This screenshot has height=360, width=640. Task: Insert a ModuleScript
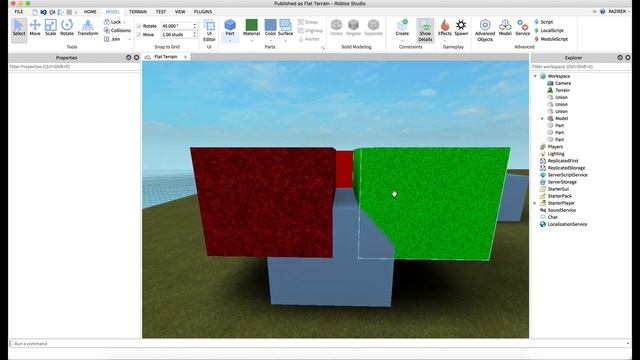[551, 39]
